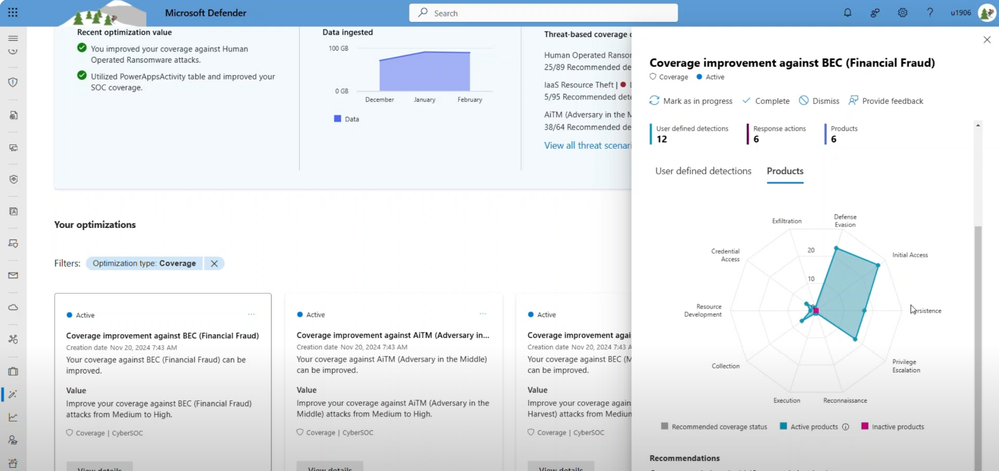Viewport: 999px width, 471px height.
Task: Open the cloud icon in the sidebar
Action: [x=13, y=307]
